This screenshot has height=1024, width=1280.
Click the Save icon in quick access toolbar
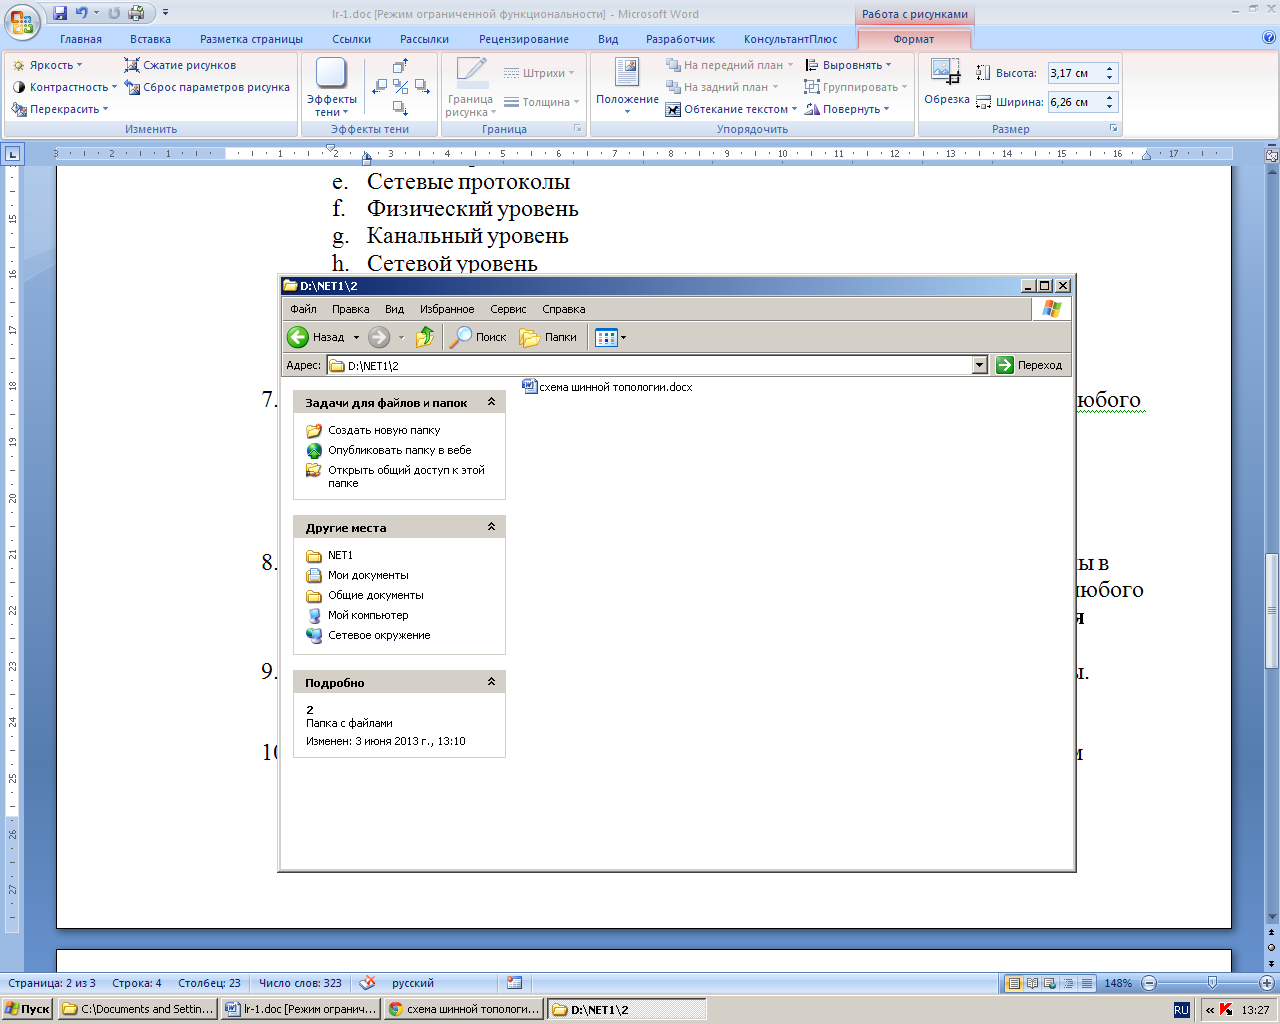coord(60,13)
